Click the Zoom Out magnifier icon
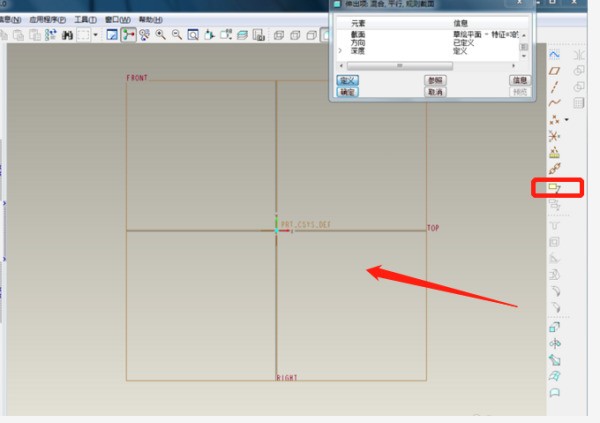This screenshot has height=423, width=600. point(177,35)
